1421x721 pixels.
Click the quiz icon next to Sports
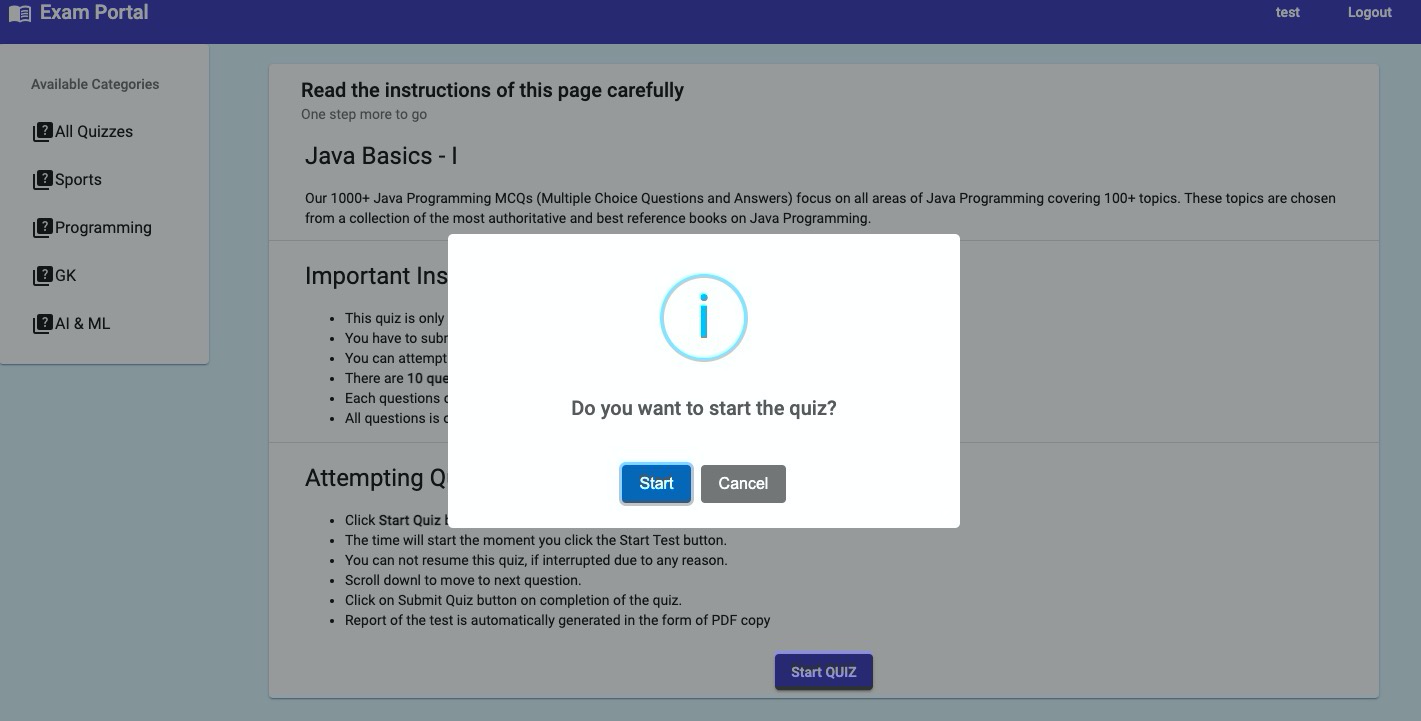(41, 178)
